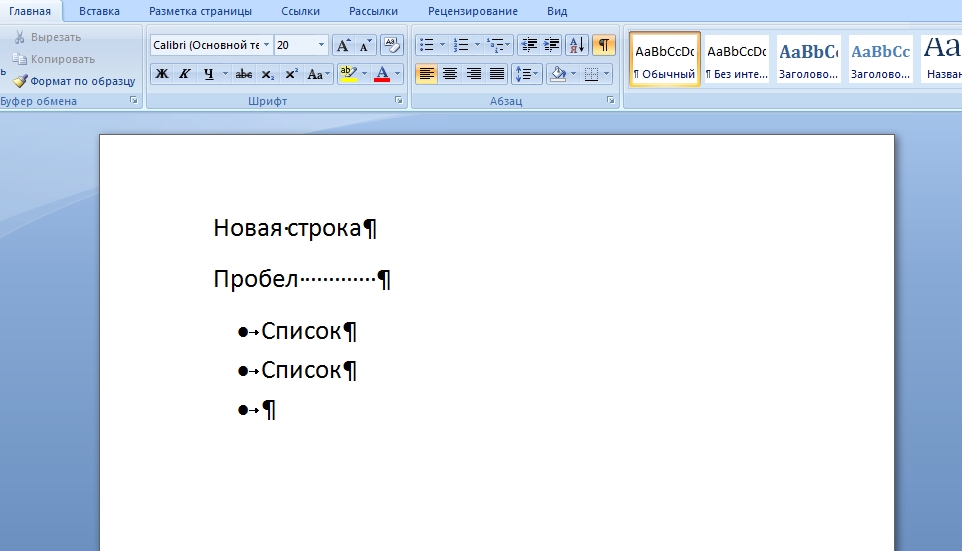Screen dimensions: 962x551
Task: Click the Clear Formatting eraser icon
Action: pos(391,45)
